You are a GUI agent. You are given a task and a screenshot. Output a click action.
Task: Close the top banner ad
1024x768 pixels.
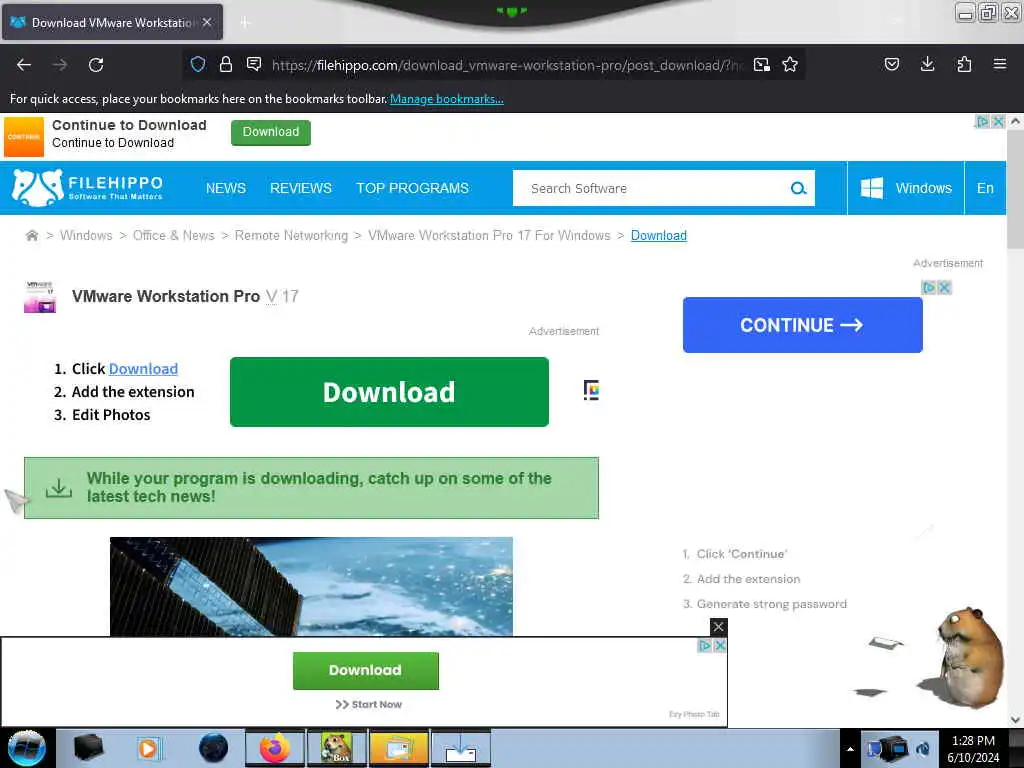998,121
